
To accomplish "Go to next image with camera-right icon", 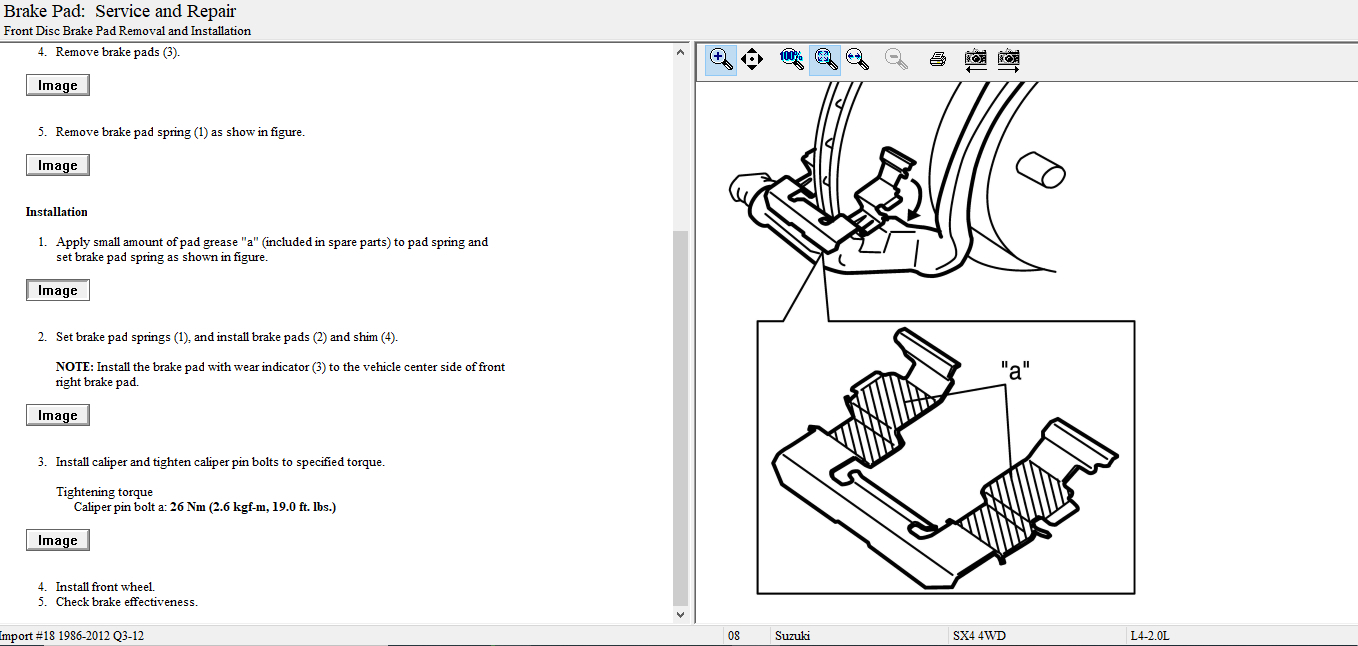I will coord(1009,59).
